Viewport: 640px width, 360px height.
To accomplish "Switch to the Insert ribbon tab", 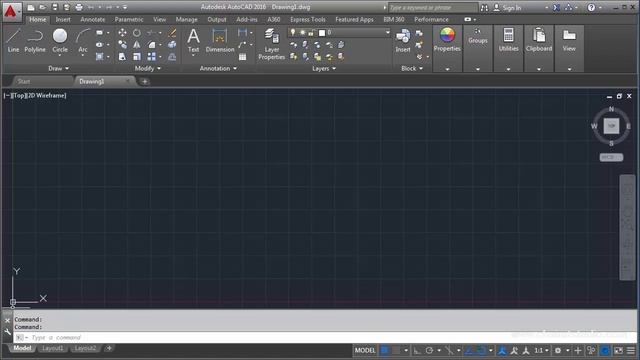I will point(63,19).
